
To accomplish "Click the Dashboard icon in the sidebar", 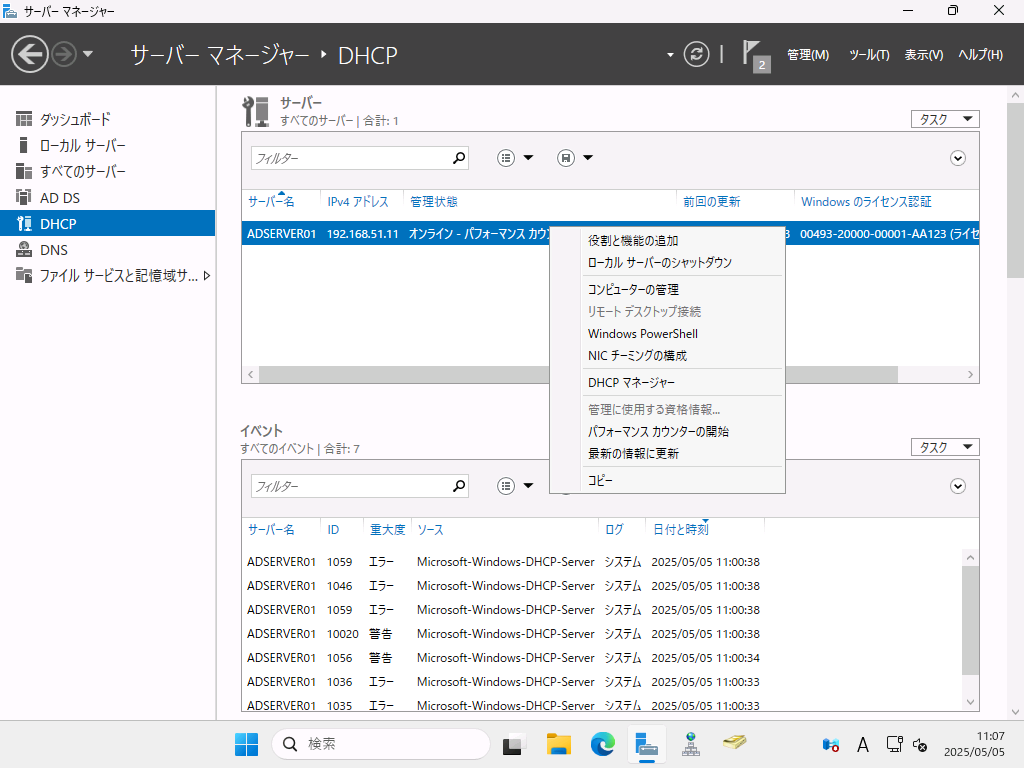I will (x=24, y=119).
